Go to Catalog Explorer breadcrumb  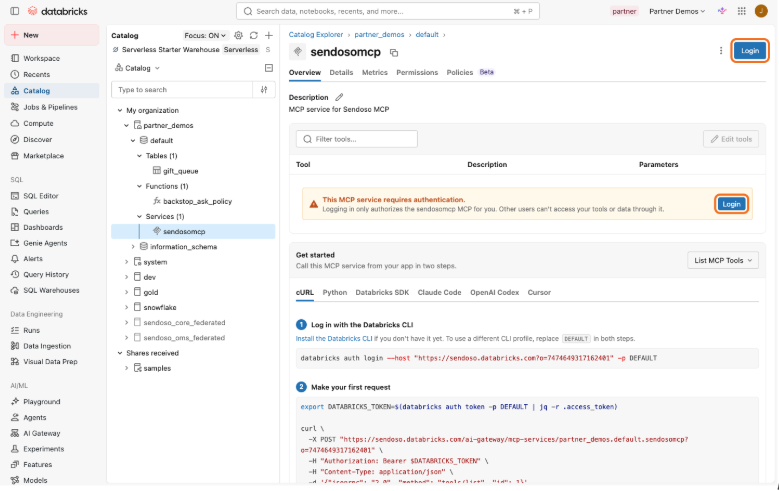[x=316, y=35]
